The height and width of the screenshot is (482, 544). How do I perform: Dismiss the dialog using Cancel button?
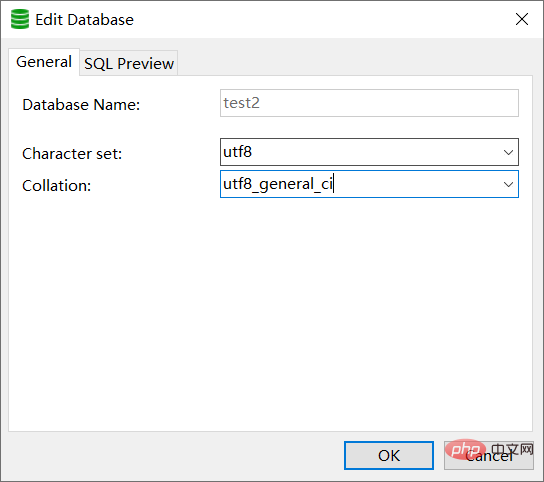pyautogui.click(x=489, y=456)
